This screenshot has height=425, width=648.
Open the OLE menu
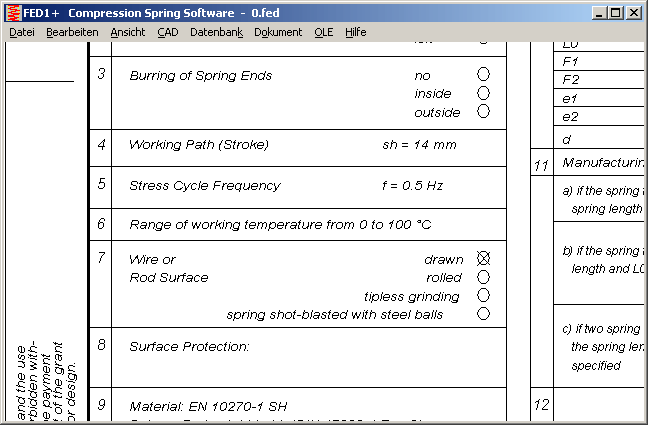click(x=323, y=32)
